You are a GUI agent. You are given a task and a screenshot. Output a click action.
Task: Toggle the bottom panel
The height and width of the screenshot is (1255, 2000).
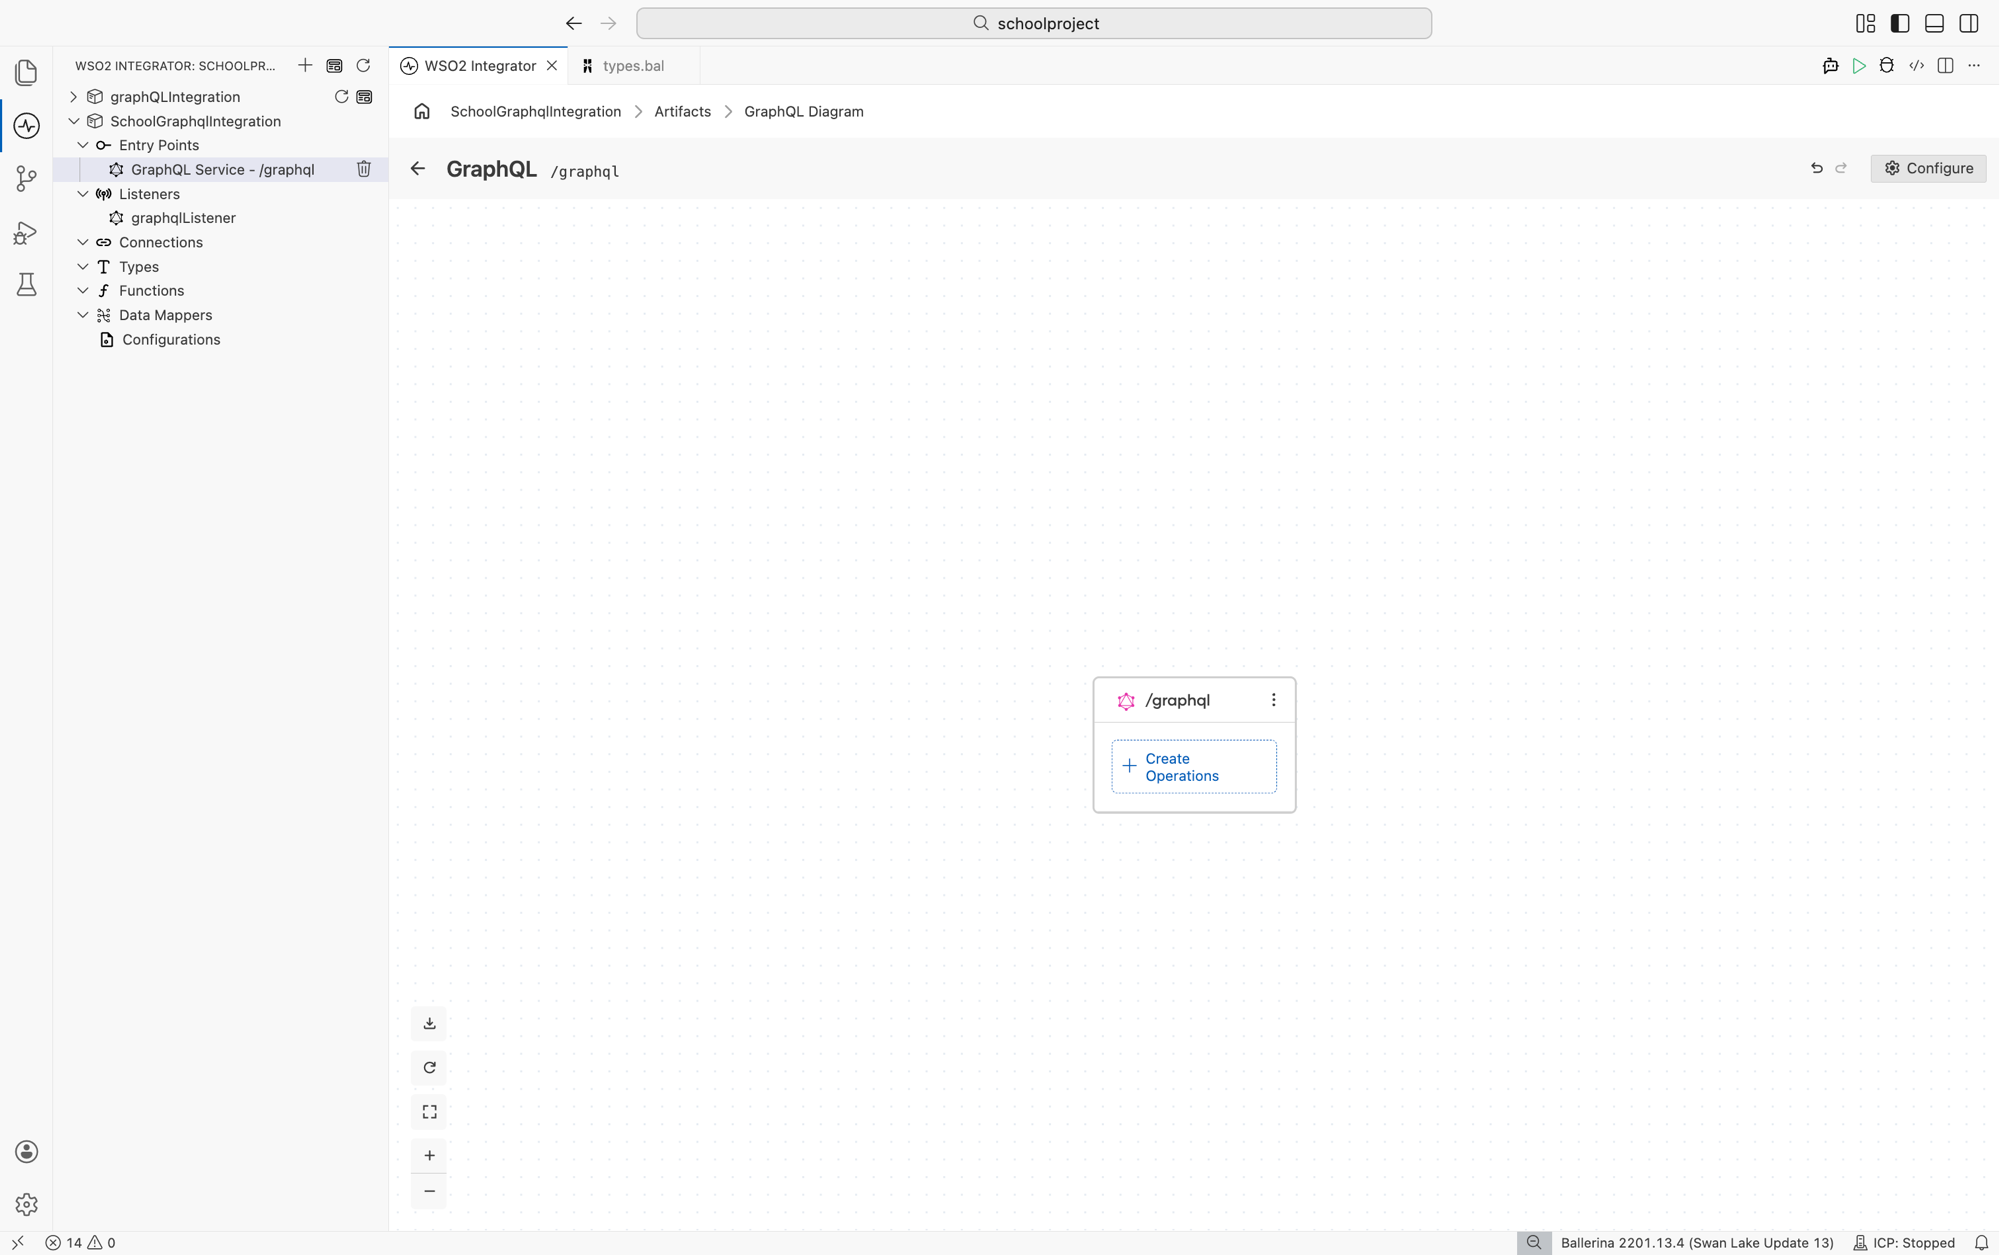pyautogui.click(x=1934, y=24)
